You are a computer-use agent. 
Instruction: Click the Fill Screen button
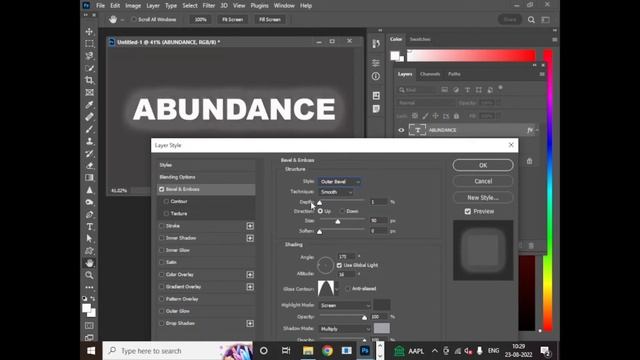coord(270,20)
